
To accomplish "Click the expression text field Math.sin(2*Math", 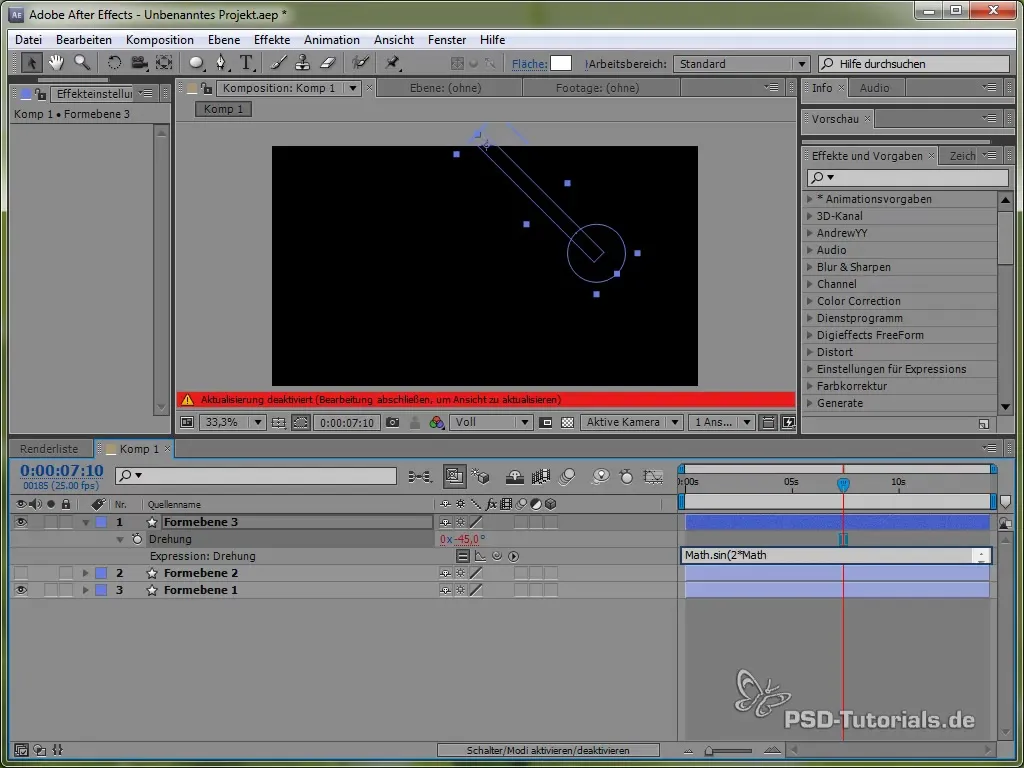I will [x=836, y=556].
